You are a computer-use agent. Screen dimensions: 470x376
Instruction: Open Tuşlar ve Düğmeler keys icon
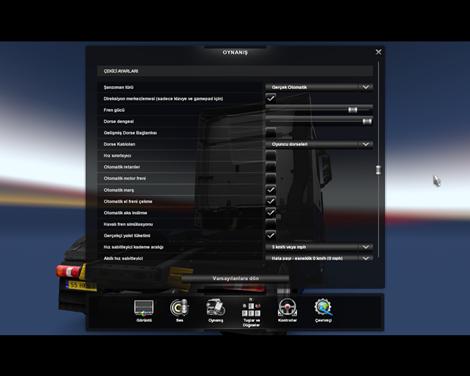(x=251, y=312)
